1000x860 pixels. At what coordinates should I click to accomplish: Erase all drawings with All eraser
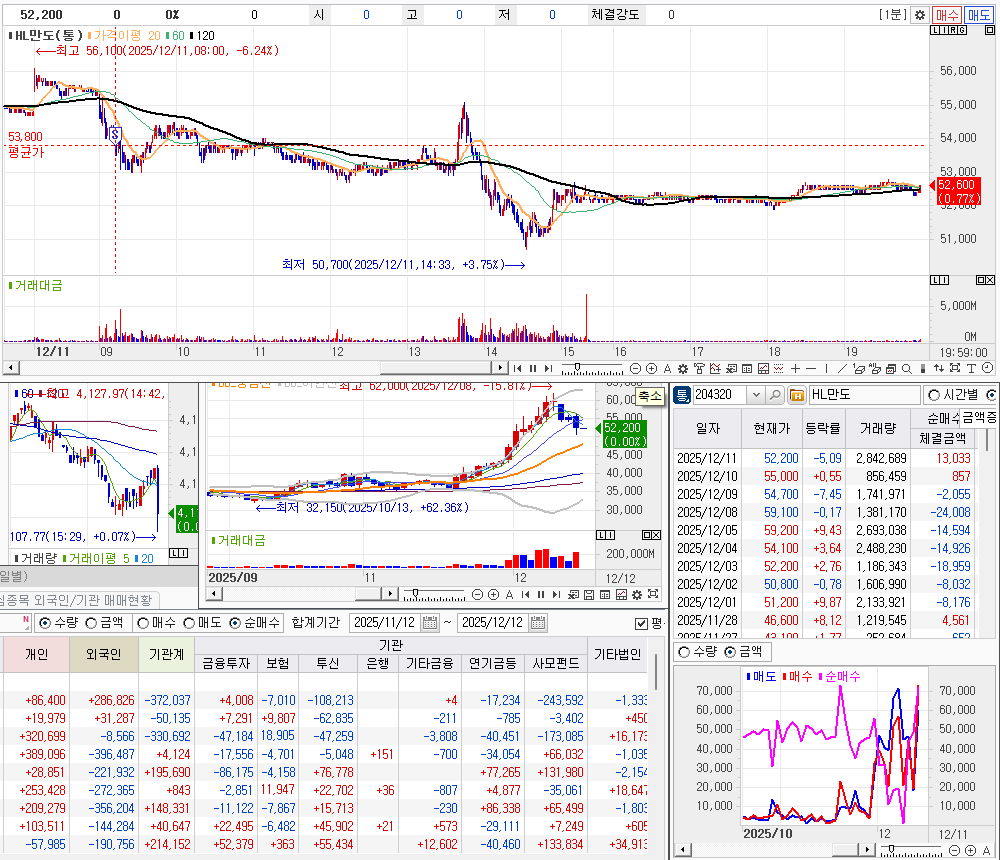pos(874,369)
